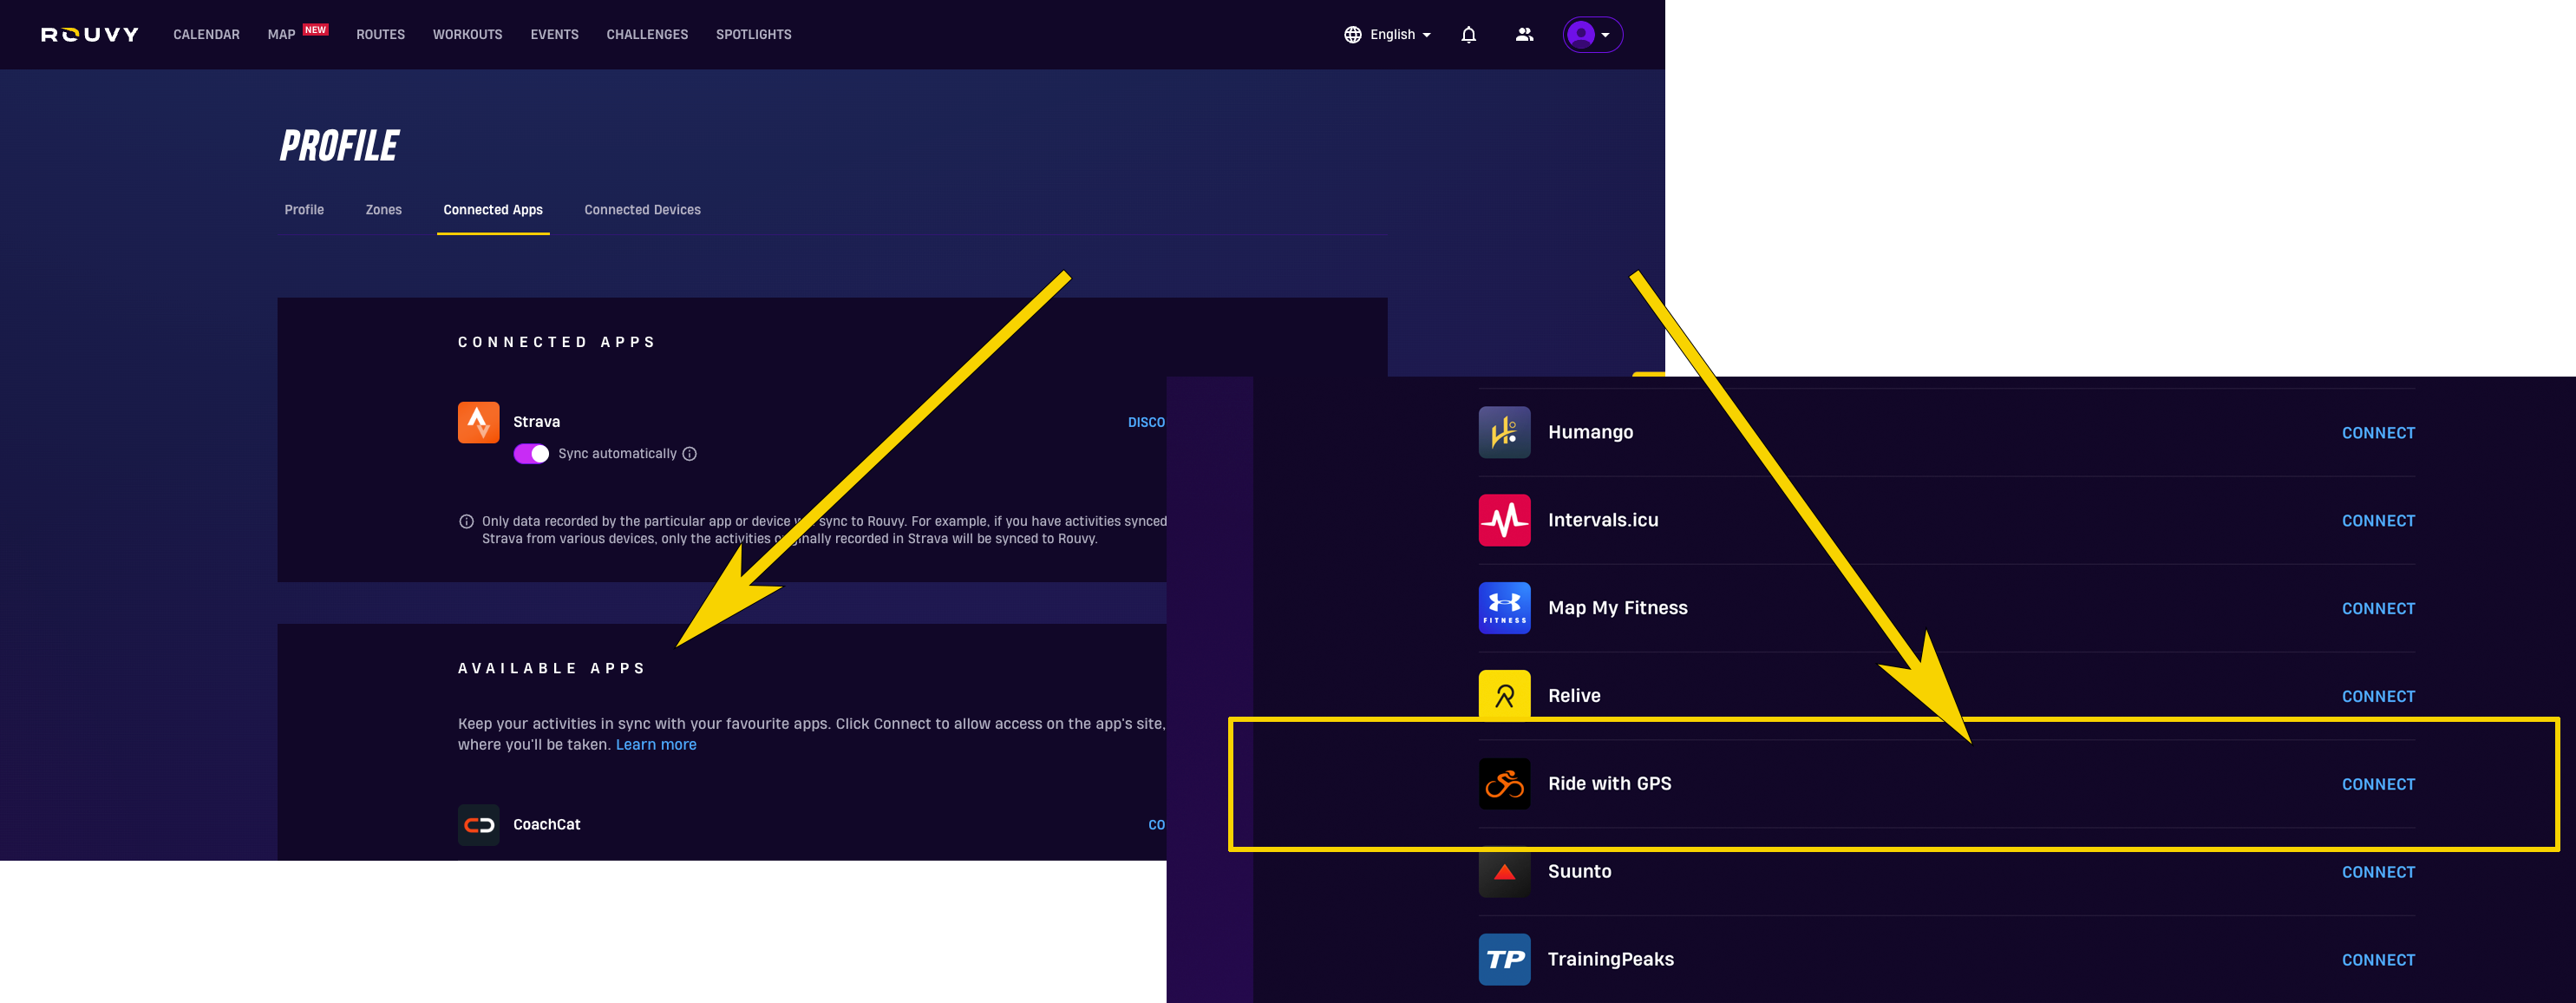This screenshot has height=1003, width=2576.
Task: Toggle Strava Sync automatically switch
Action: point(531,454)
